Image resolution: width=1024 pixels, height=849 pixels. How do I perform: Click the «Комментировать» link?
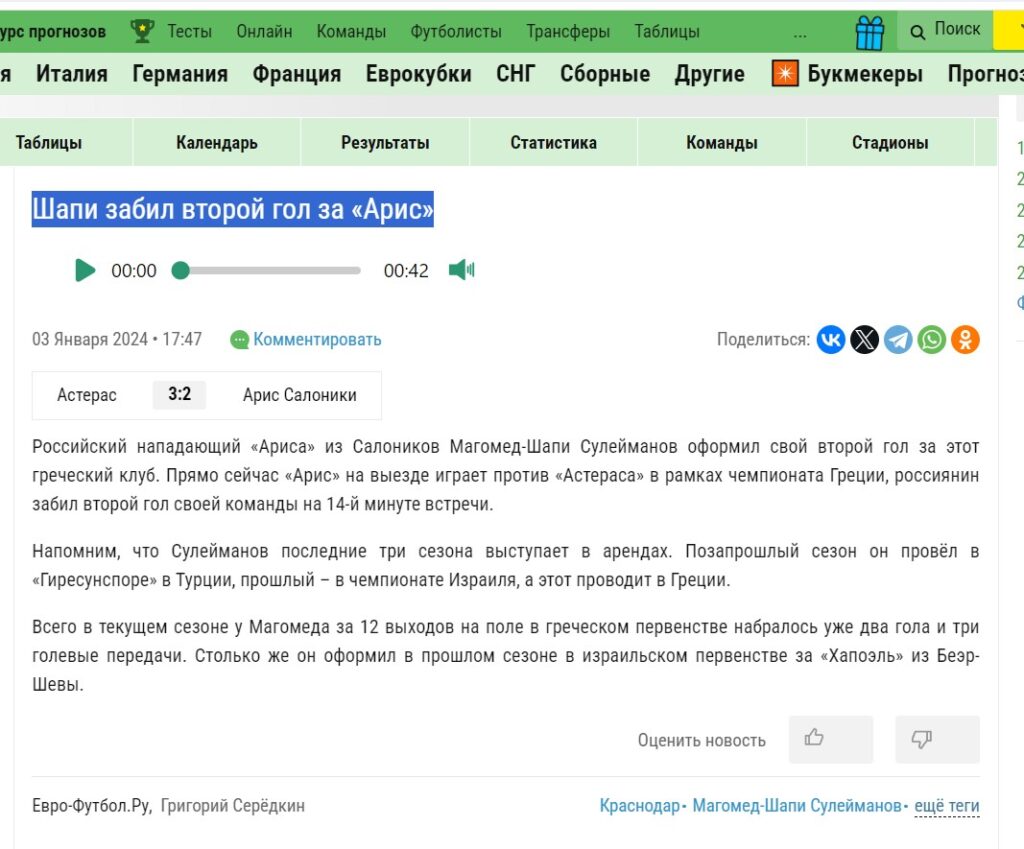(316, 340)
